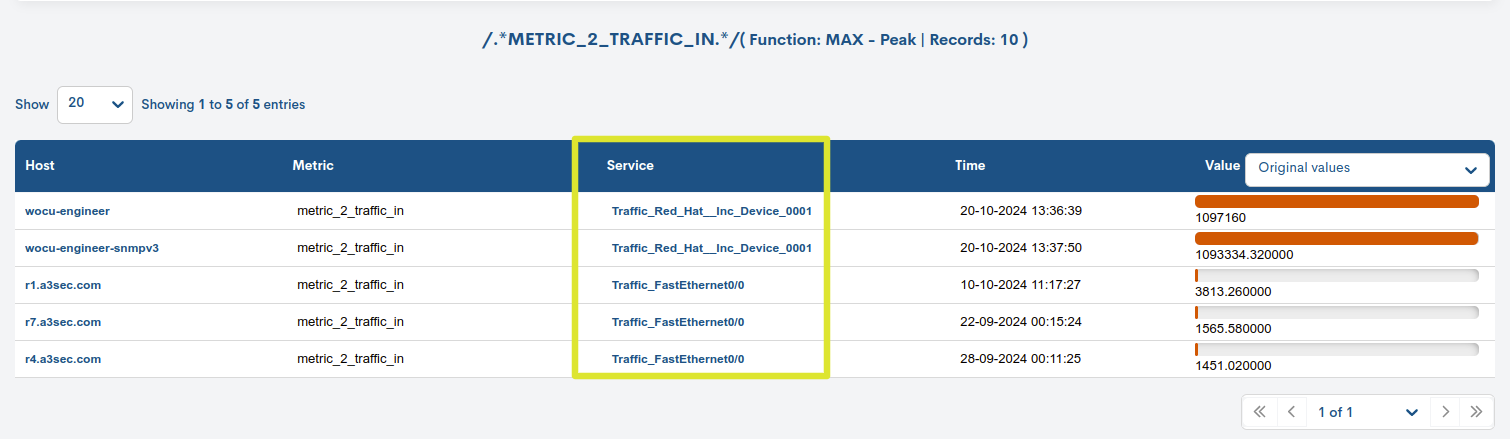The height and width of the screenshot is (439, 1510).
Task: Open Traffic_FastEthernet0/0 service for r7.a3sec.com
Action: (678, 322)
